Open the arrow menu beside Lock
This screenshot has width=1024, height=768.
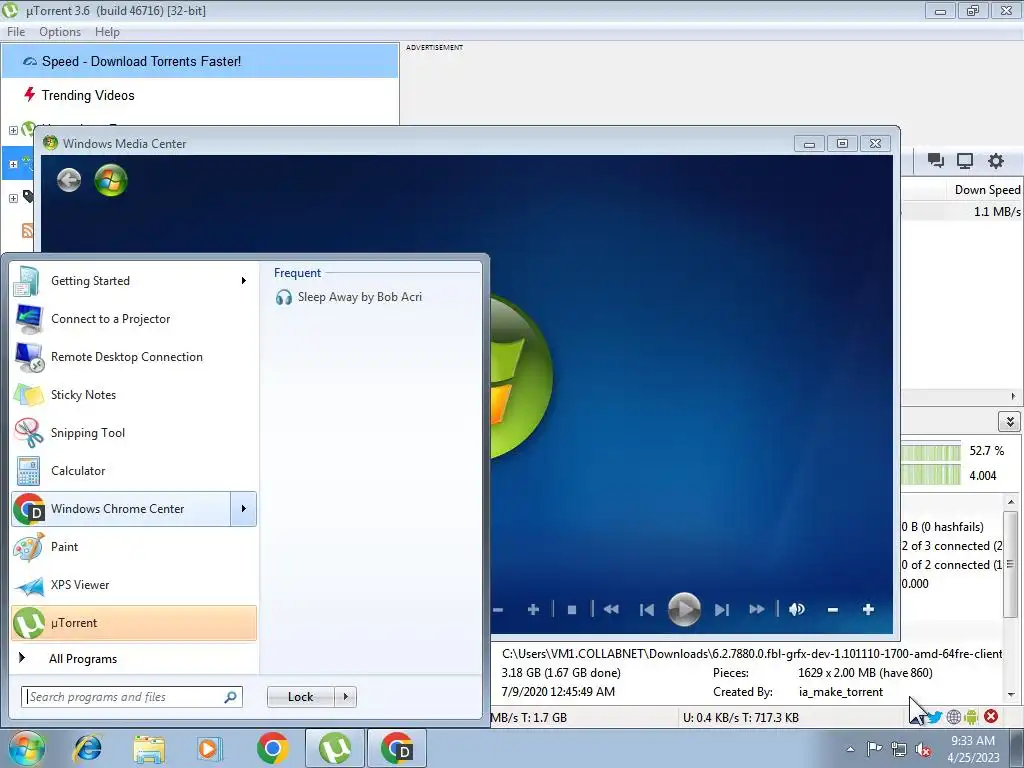coord(345,697)
